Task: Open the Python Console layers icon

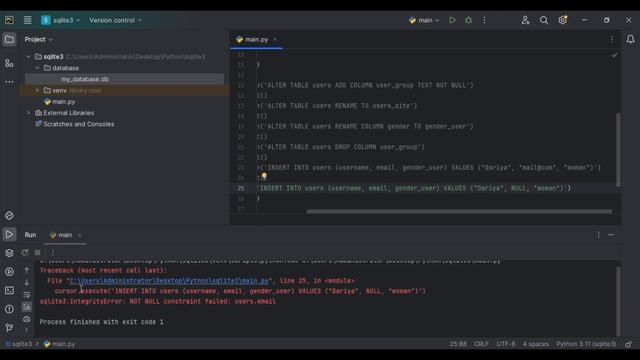Action: [9, 253]
